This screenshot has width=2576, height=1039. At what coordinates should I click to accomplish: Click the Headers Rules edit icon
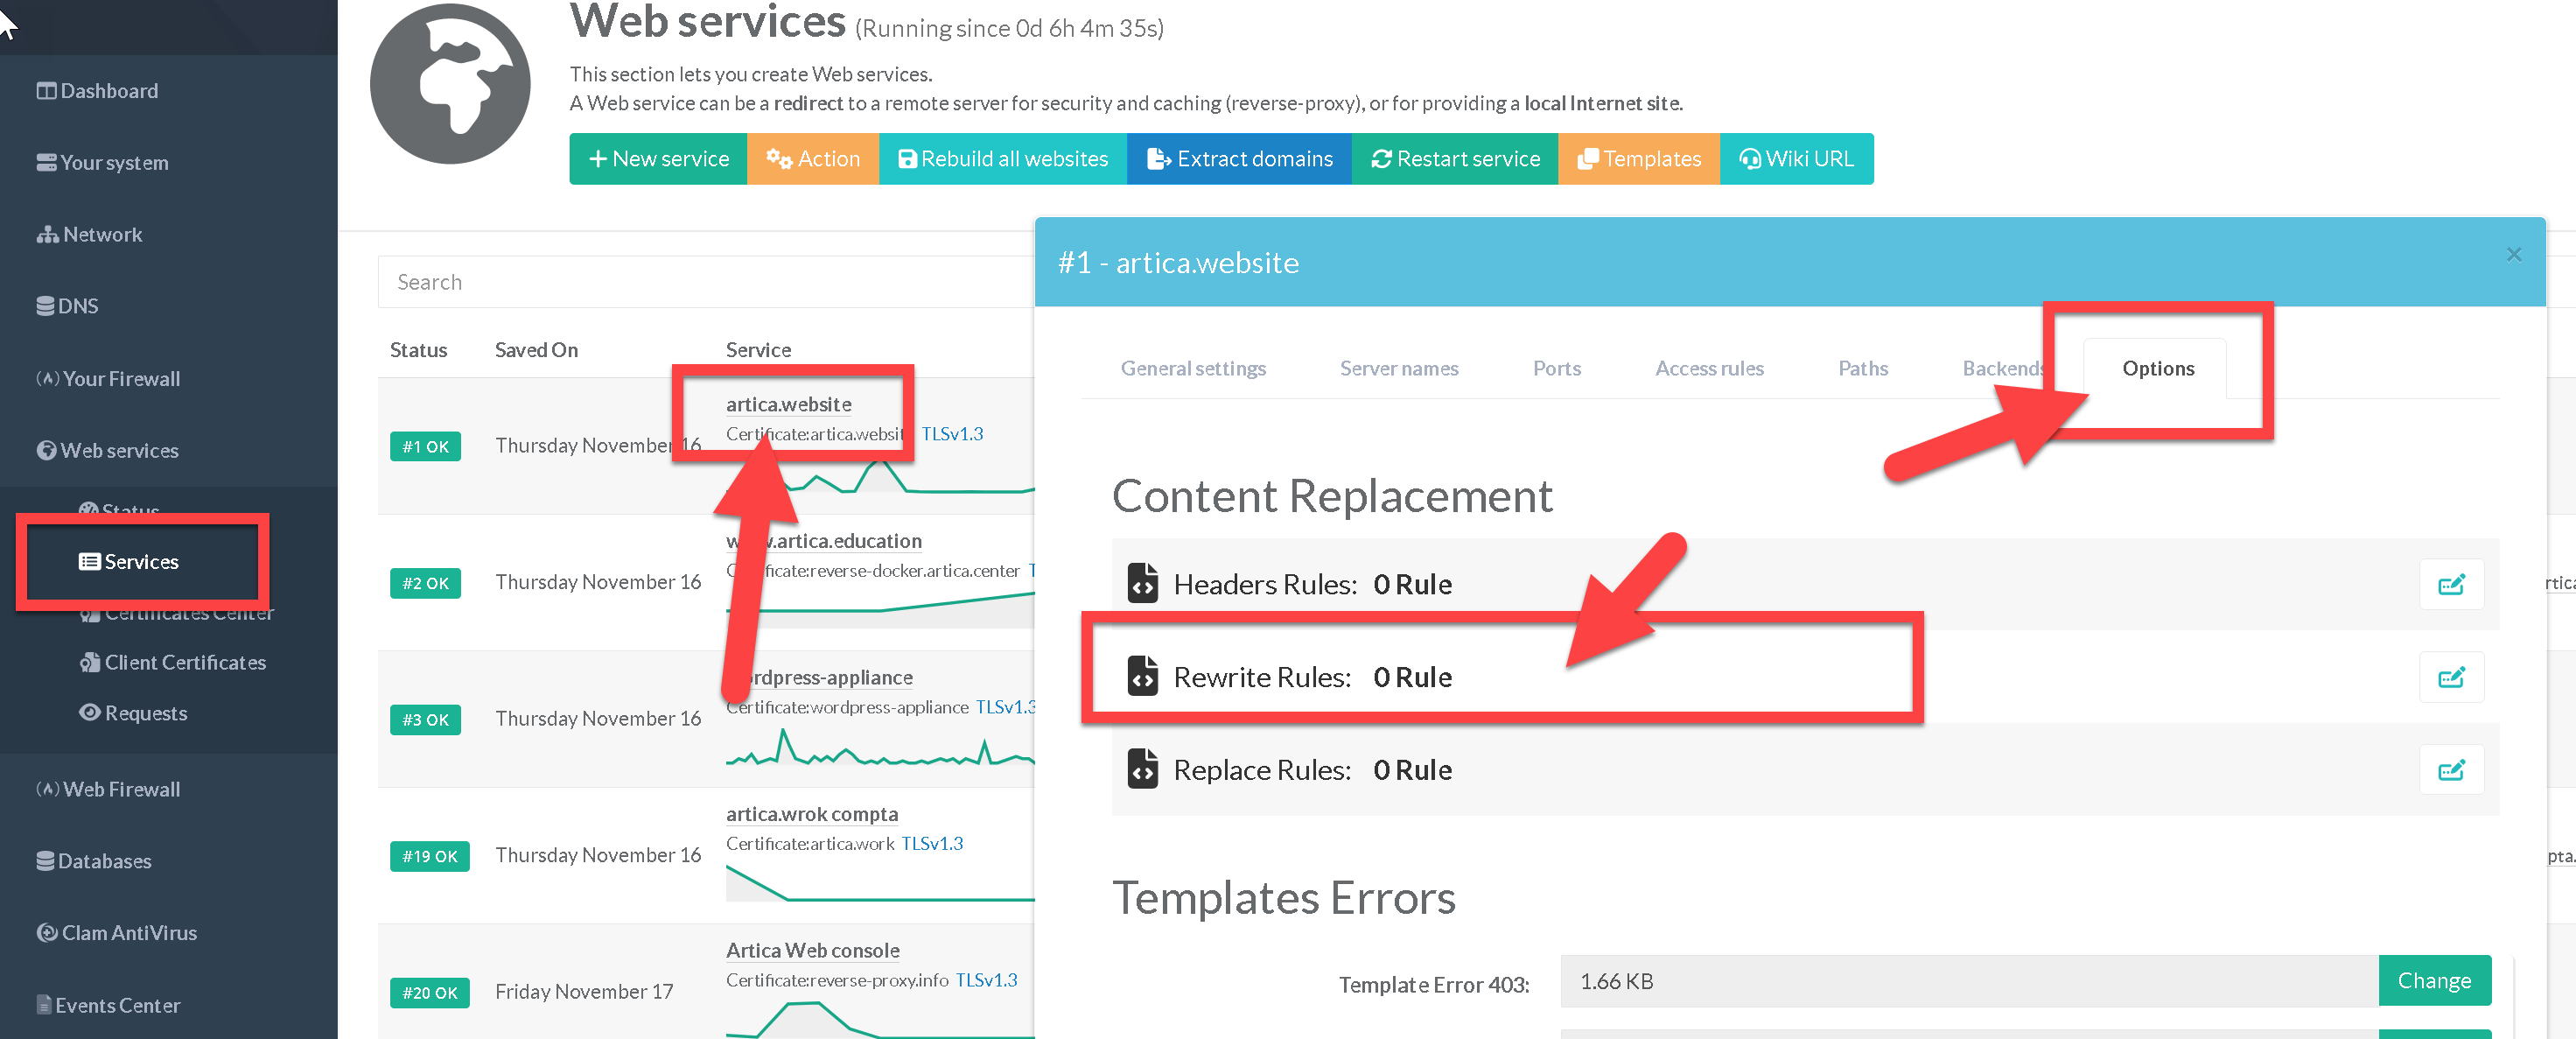[2450, 585]
